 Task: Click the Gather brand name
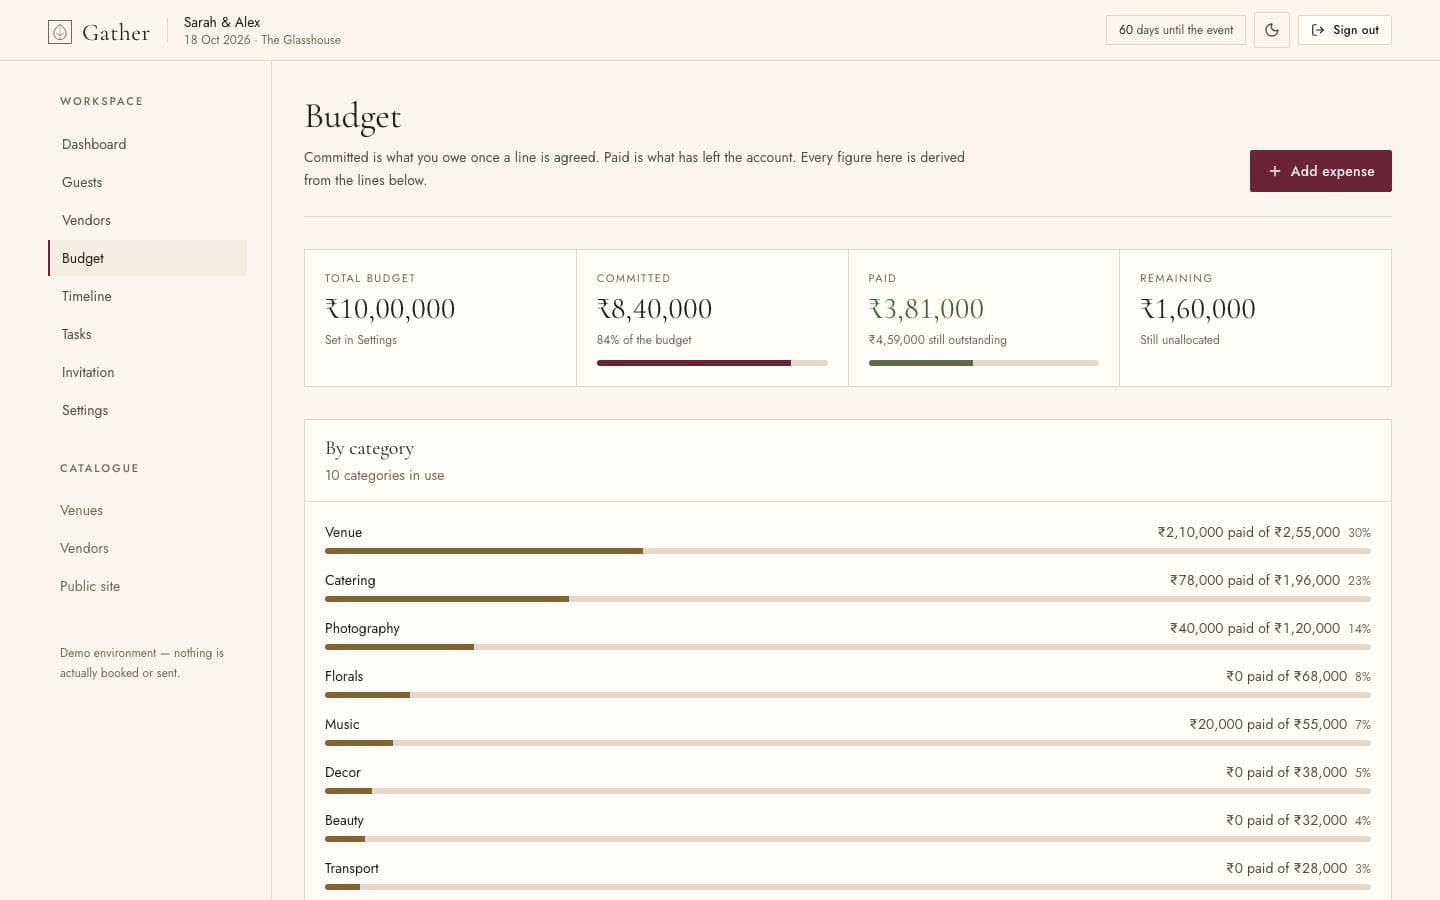pos(116,32)
